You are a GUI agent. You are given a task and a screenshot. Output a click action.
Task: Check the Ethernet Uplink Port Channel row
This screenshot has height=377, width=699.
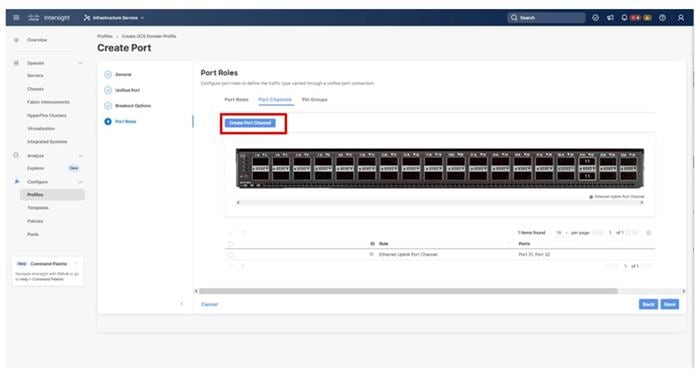[230, 254]
